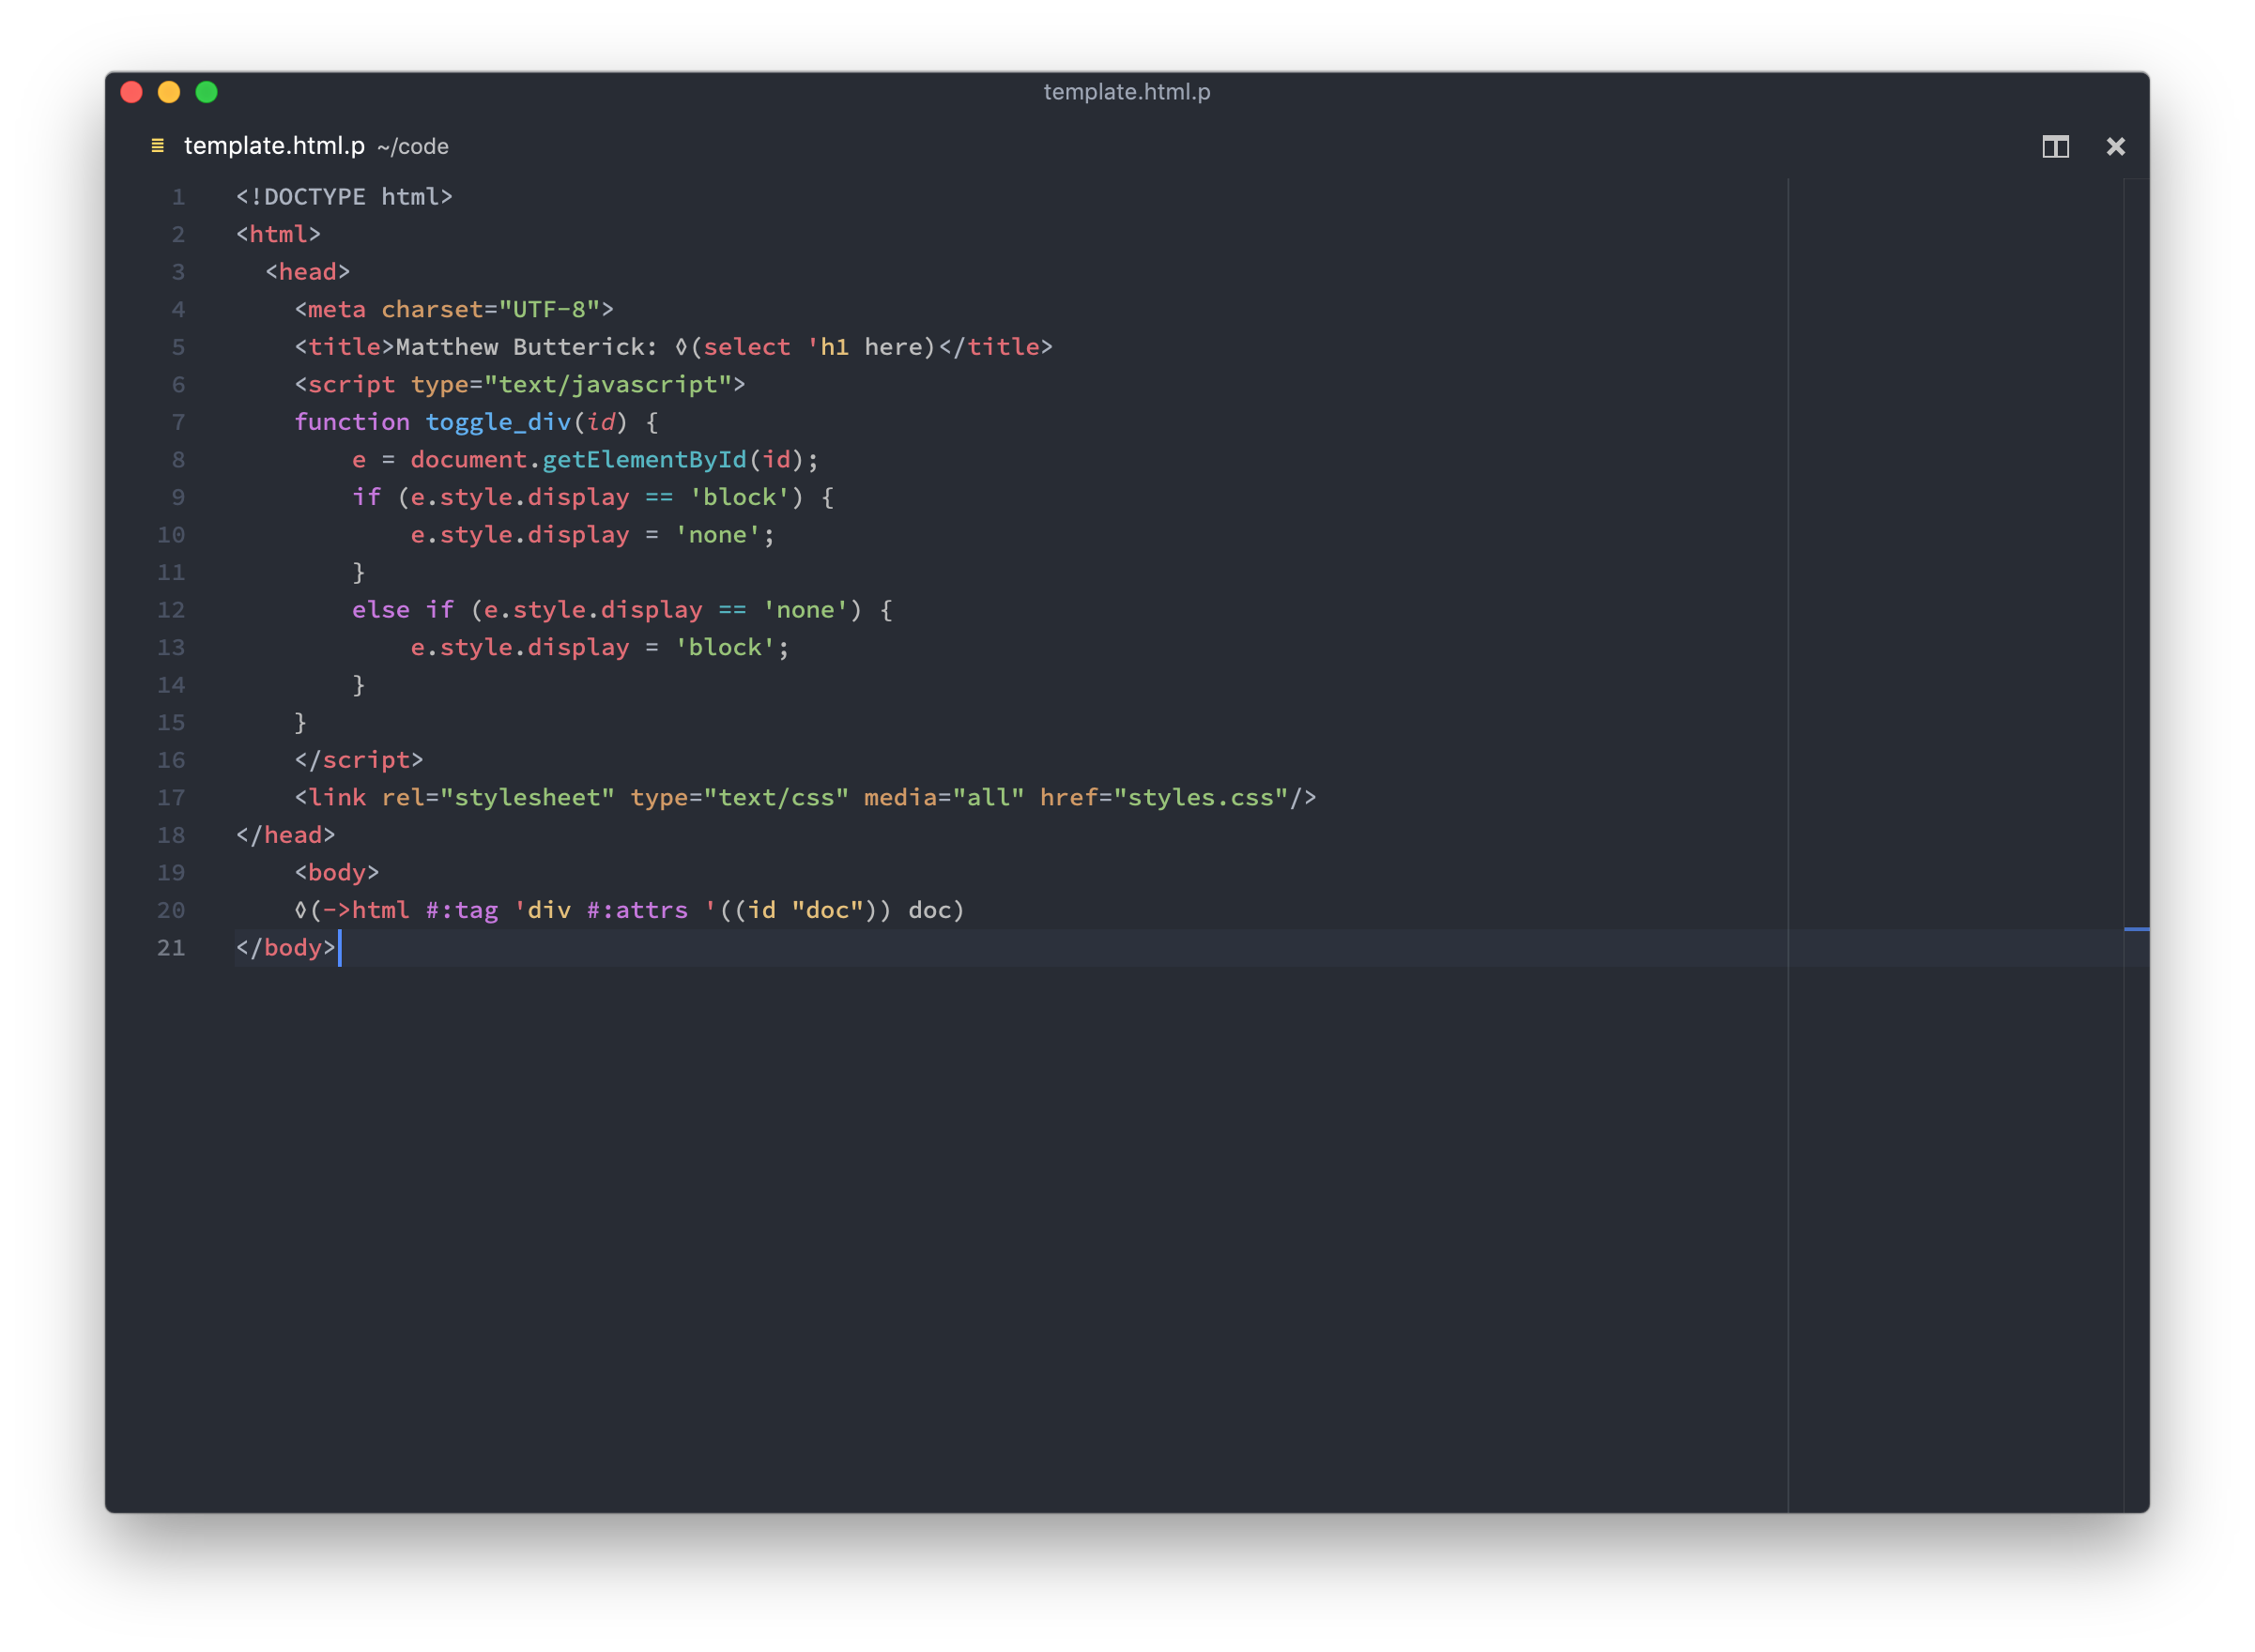Select the template.html.p tab label
Screen dimensions: 2255x1652
click(x=274, y=146)
